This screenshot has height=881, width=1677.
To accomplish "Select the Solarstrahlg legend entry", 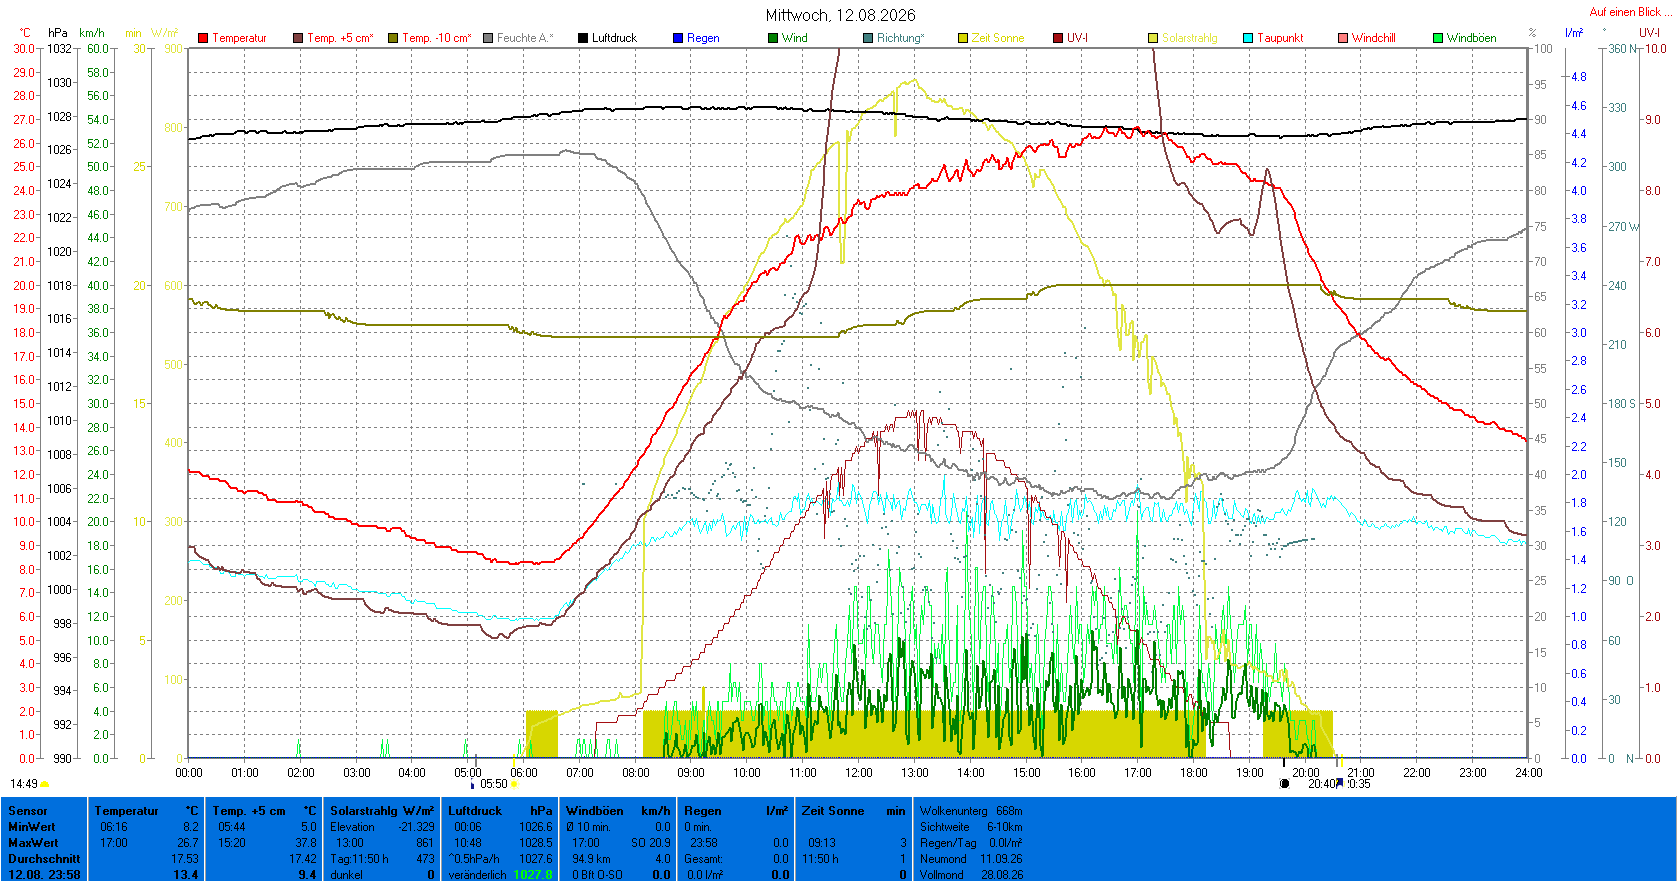I will [1183, 38].
